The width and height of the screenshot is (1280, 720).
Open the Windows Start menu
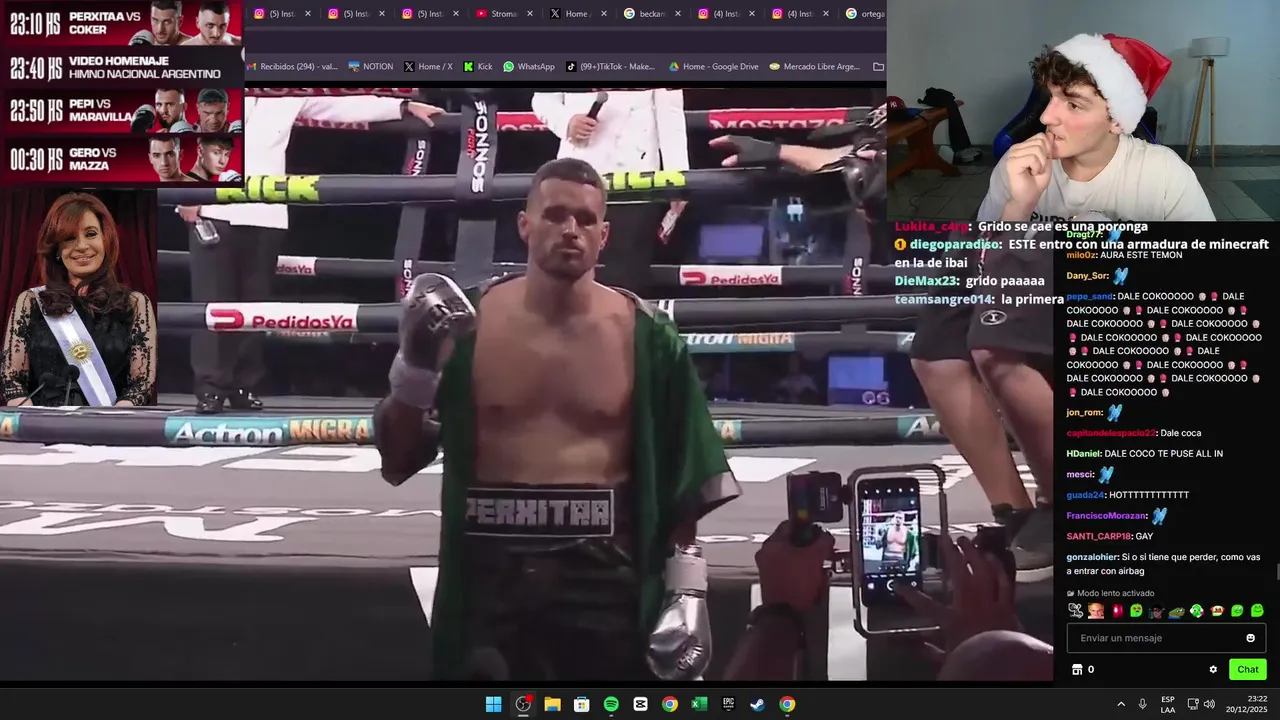(x=493, y=704)
